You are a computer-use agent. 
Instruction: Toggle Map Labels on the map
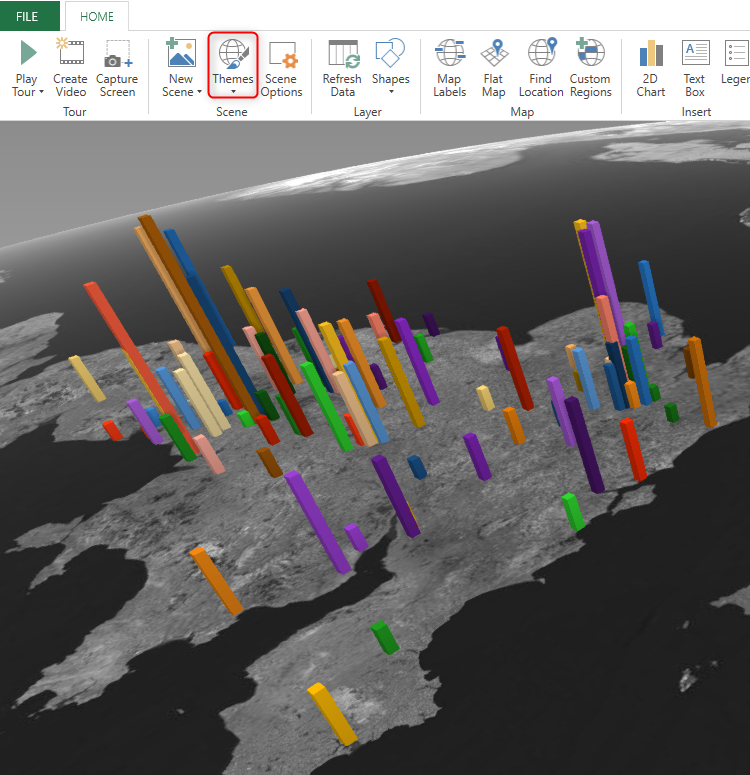tap(449, 54)
